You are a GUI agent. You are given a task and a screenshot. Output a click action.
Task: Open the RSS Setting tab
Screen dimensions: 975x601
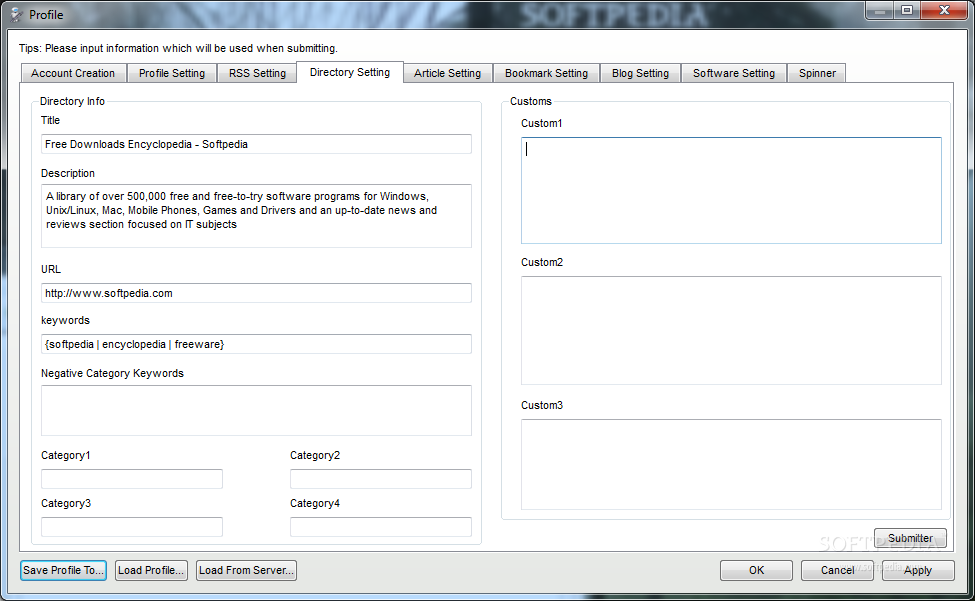pos(257,73)
